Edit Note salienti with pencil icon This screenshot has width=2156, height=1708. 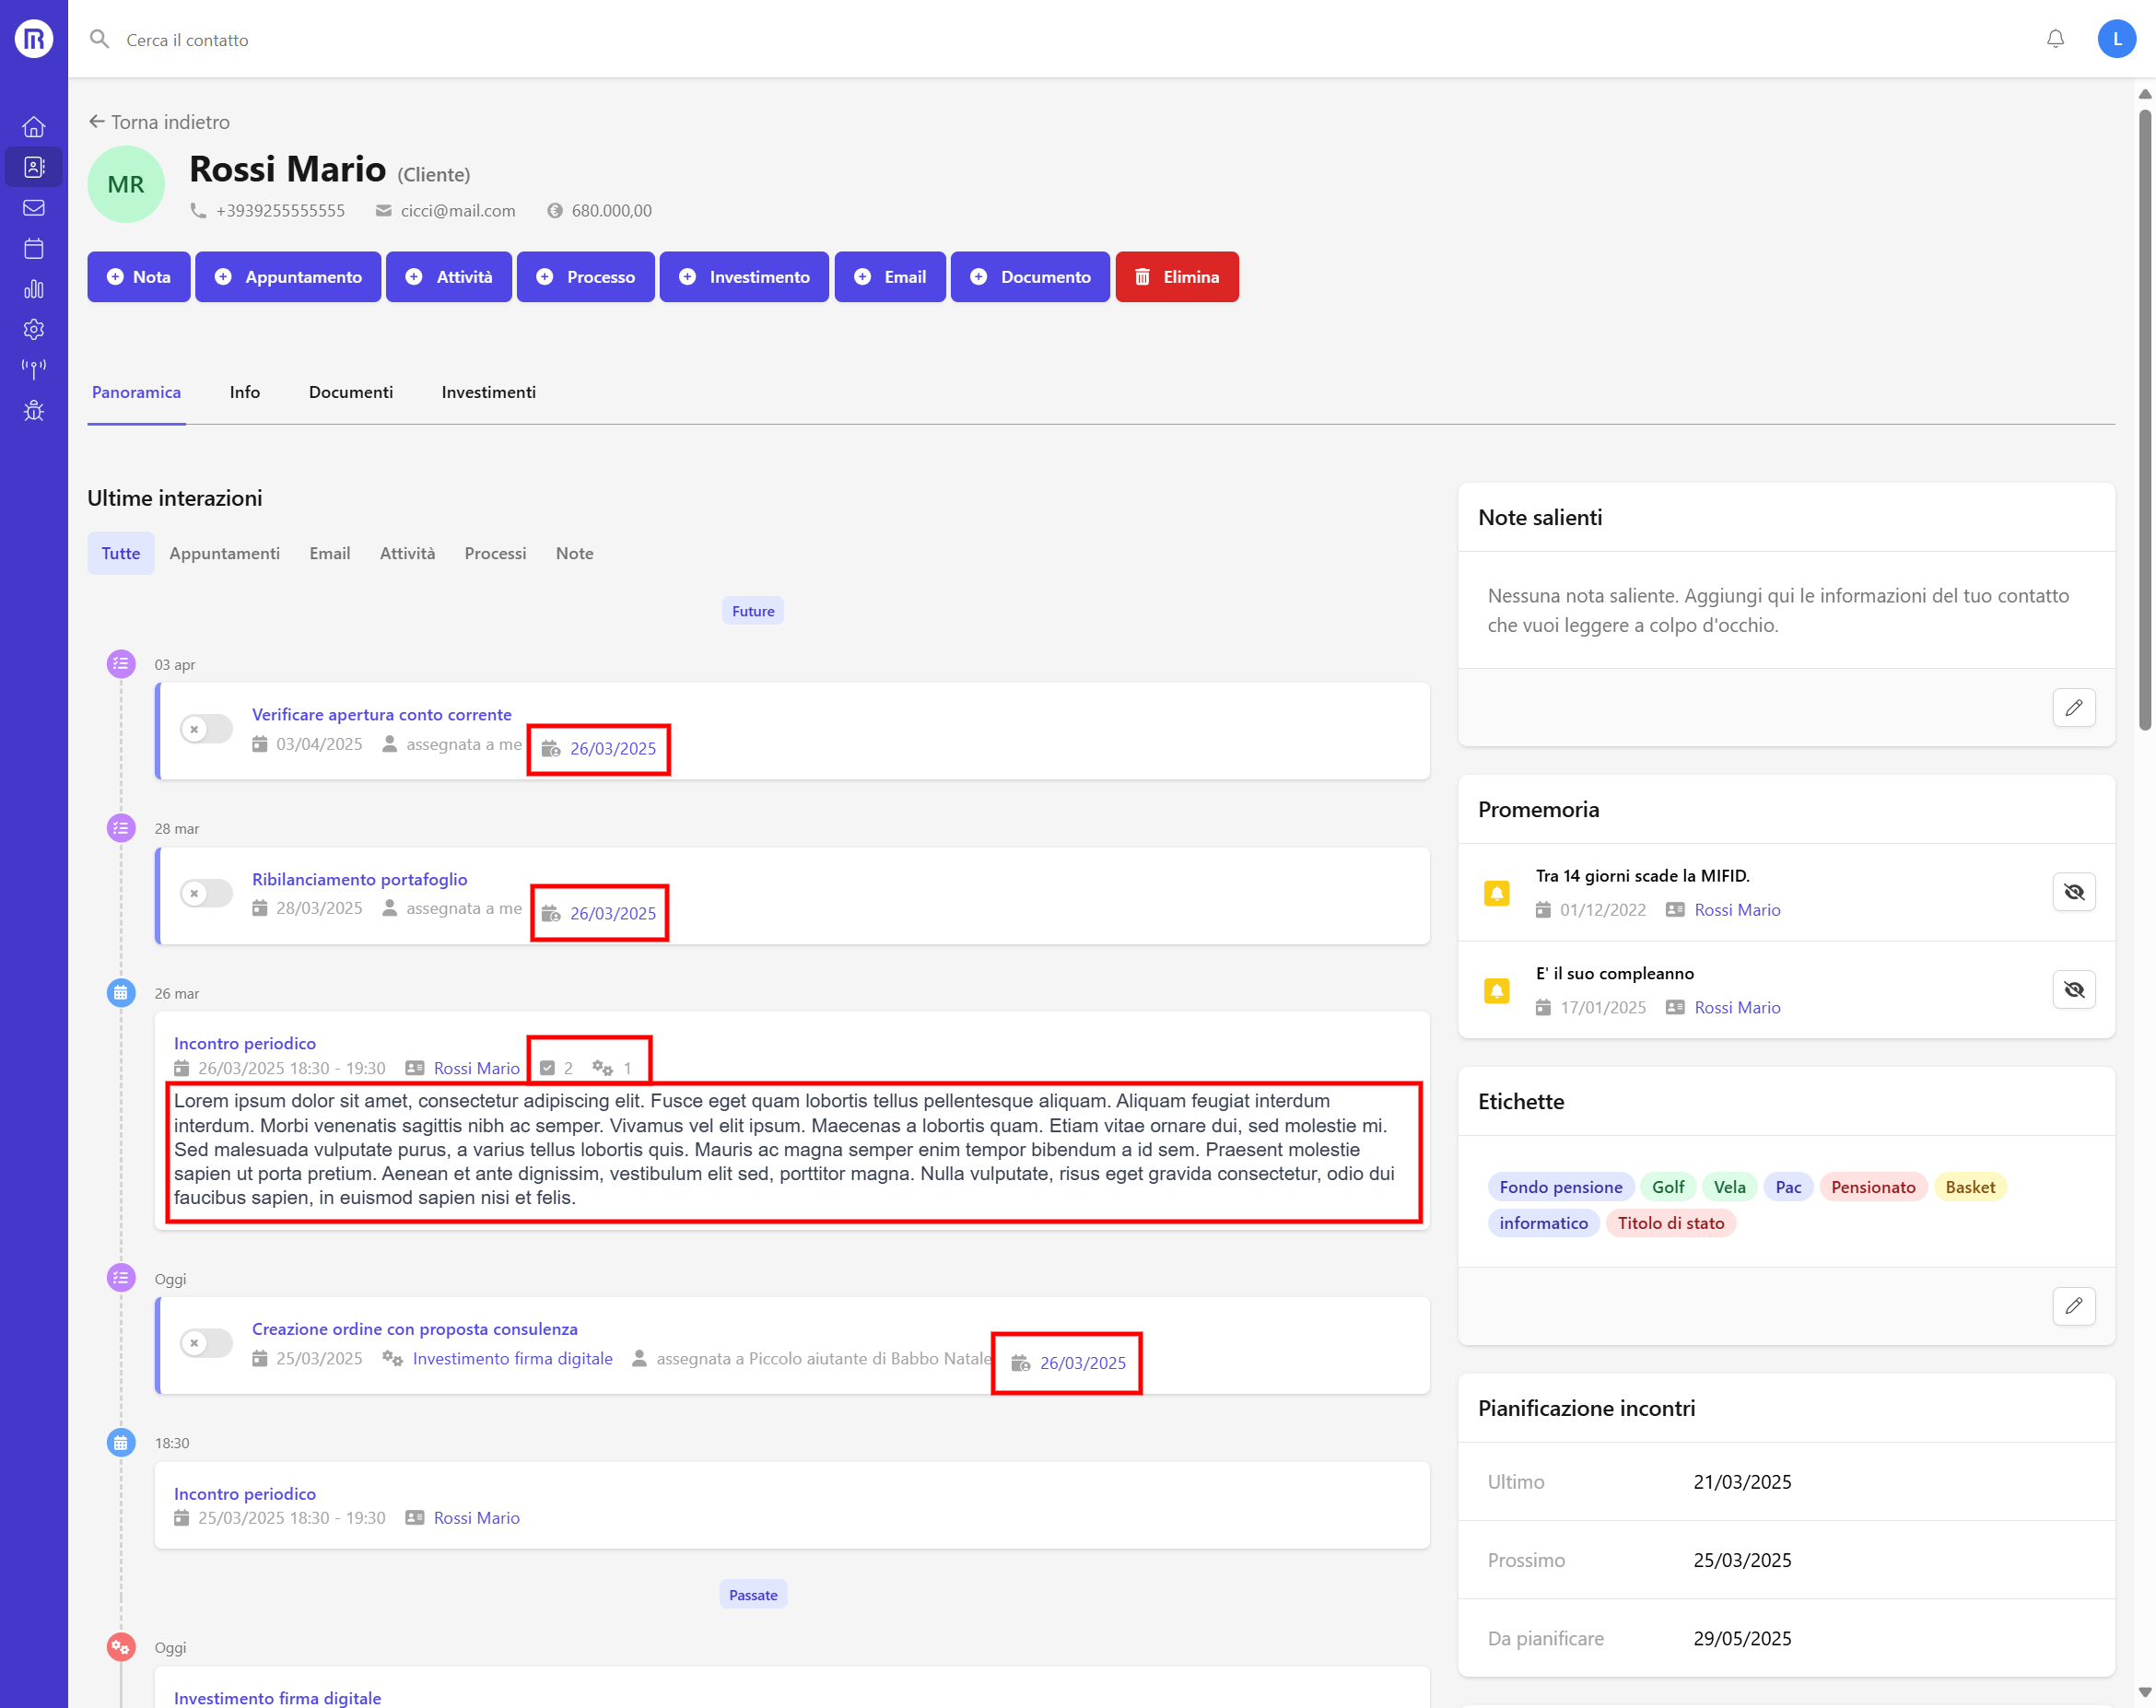pos(2073,708)
